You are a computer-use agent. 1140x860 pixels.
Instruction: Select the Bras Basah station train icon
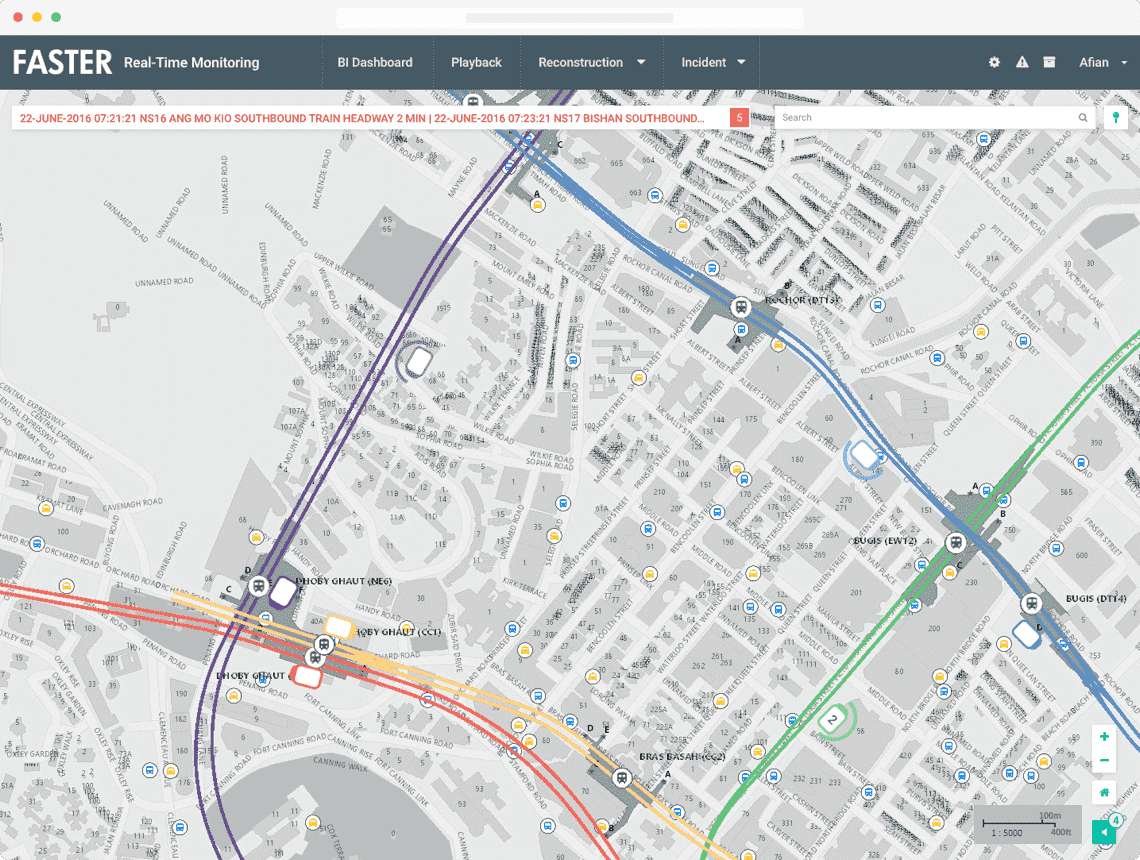(x=623, y=778)
